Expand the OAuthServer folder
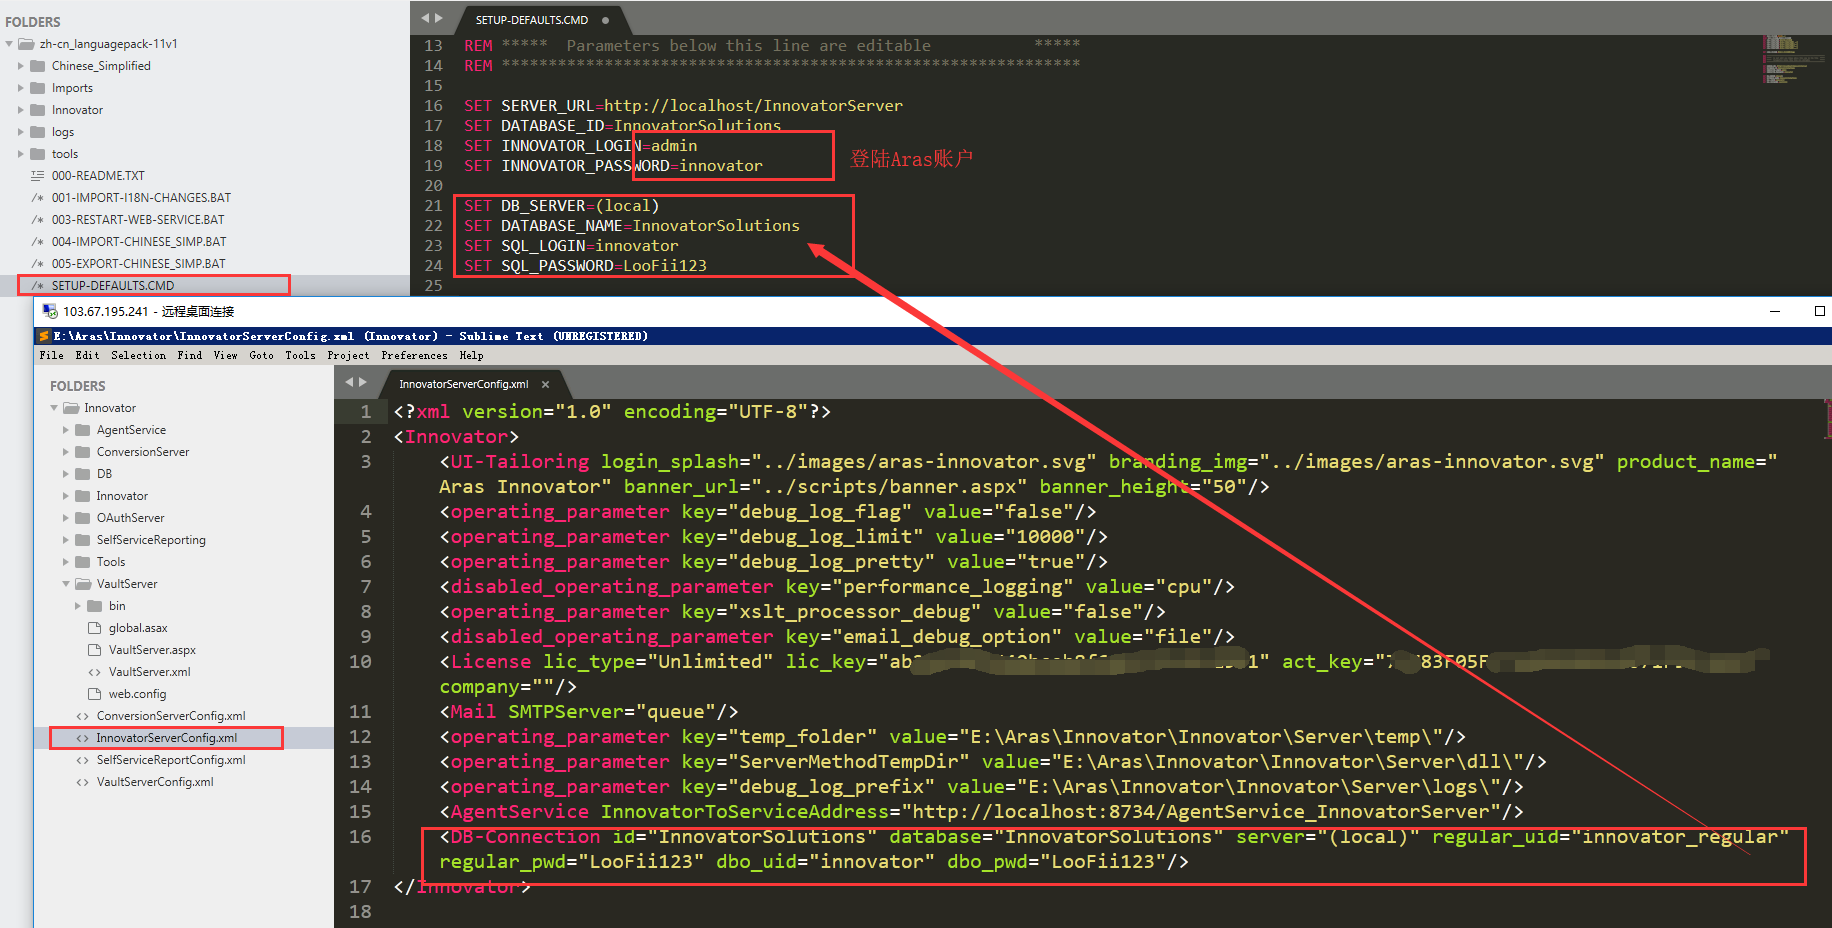1832x928 pixels. click(x=66, y=518)
